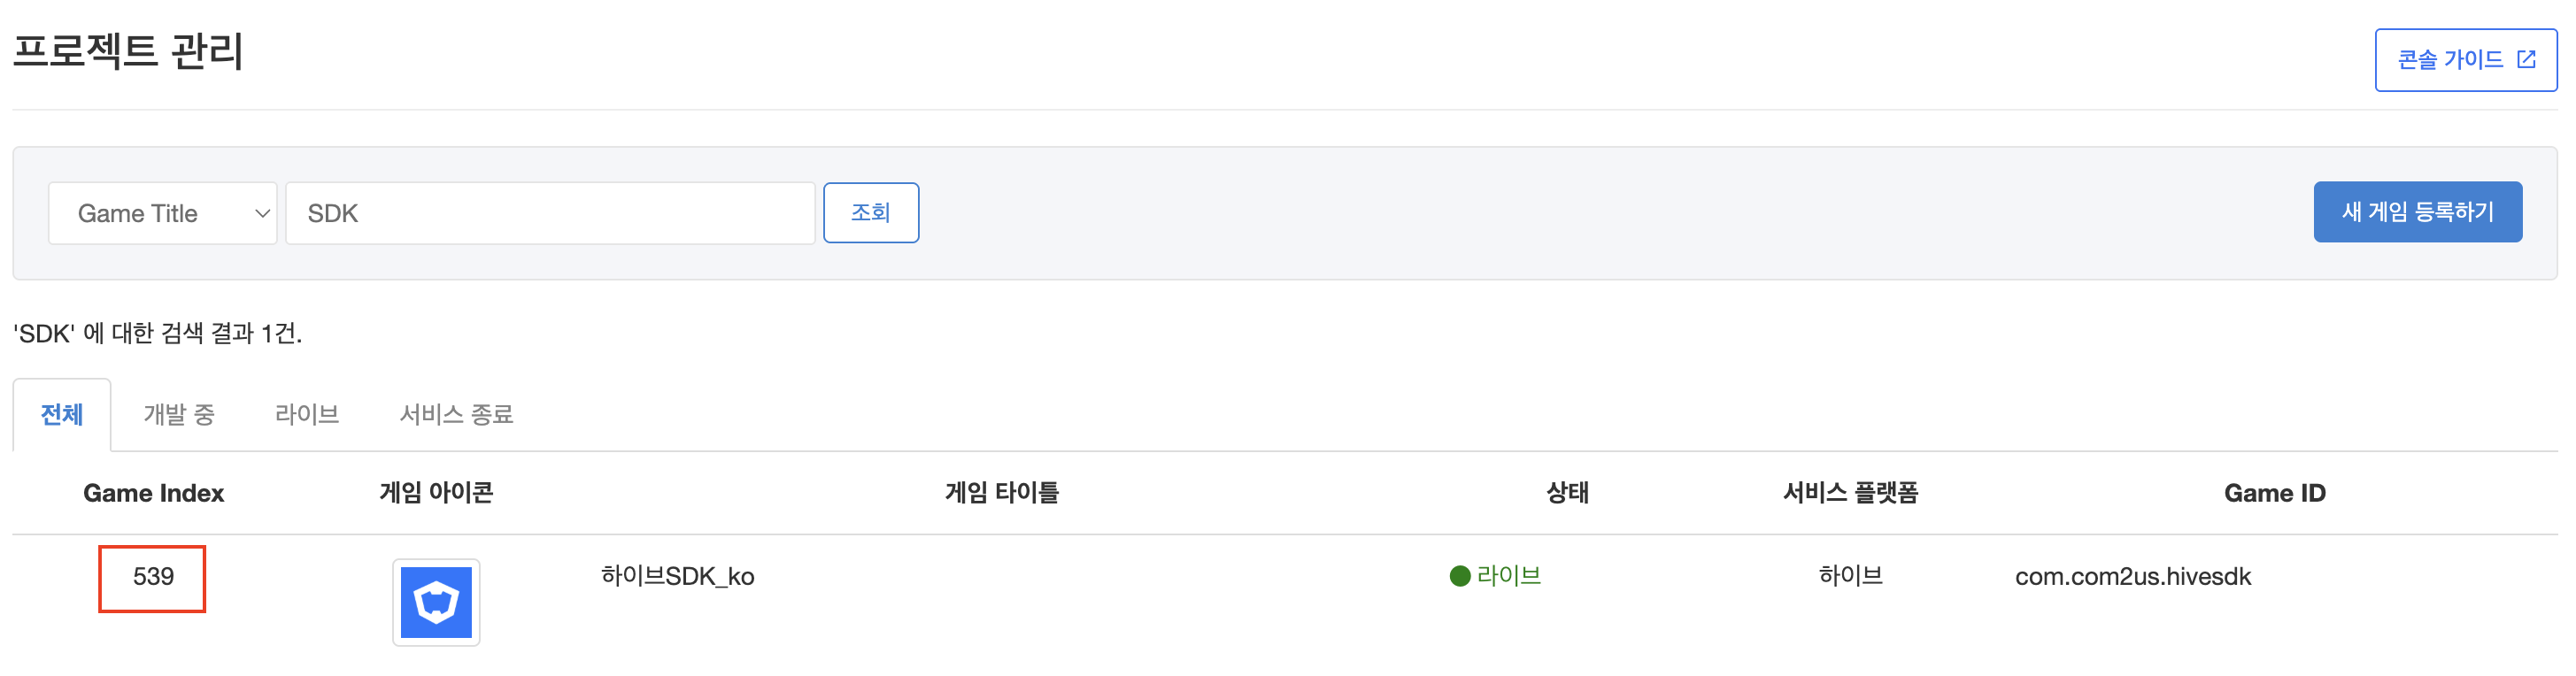Switch to the 서비스 종료 tab
2576x676 pixels.
(x=456, y=414)
